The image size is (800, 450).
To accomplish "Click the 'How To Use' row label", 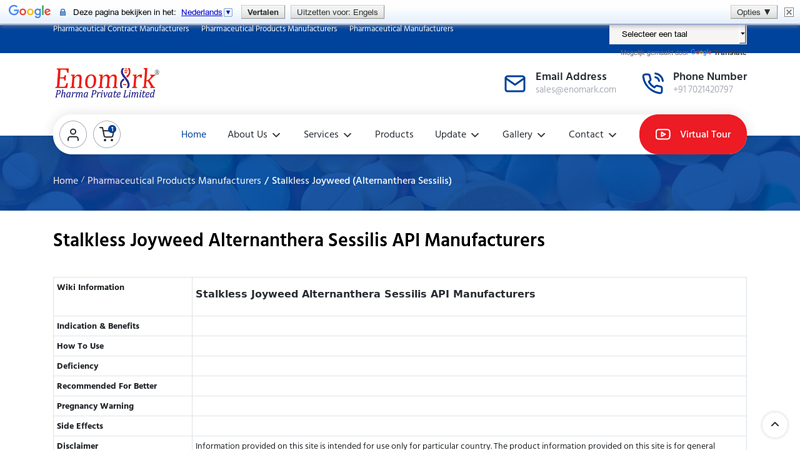I will [x=80, y=346].
